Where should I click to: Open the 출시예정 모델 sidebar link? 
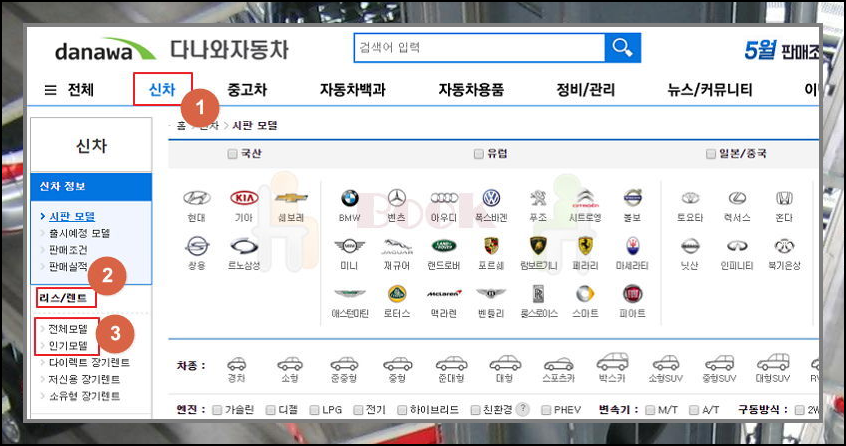79,234
